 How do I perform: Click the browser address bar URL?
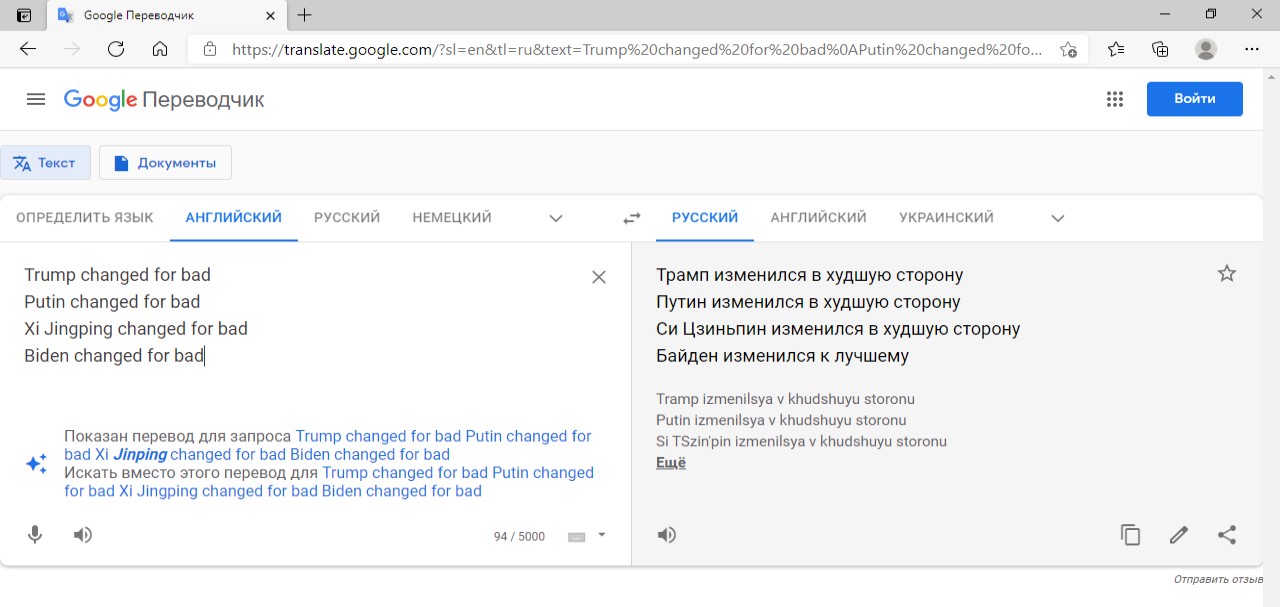pos(636,49)
